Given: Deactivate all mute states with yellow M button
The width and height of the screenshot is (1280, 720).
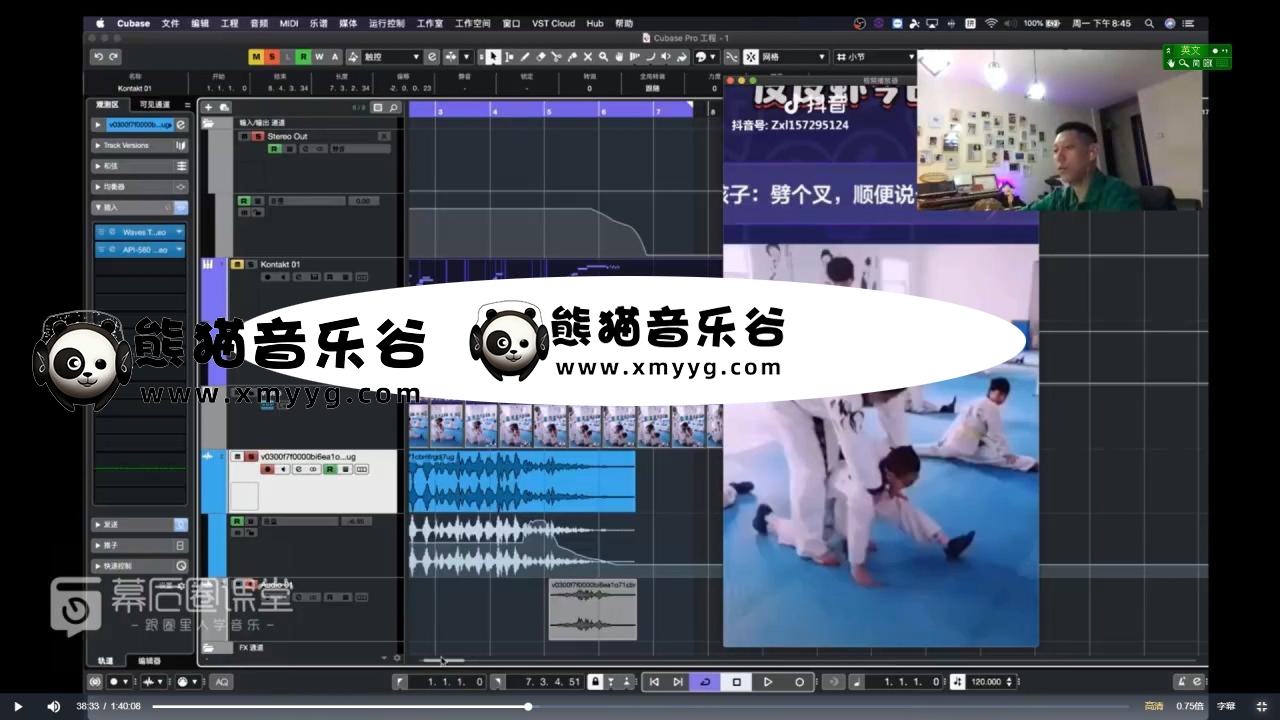Looking at the screenshot, I should (256, 57).
